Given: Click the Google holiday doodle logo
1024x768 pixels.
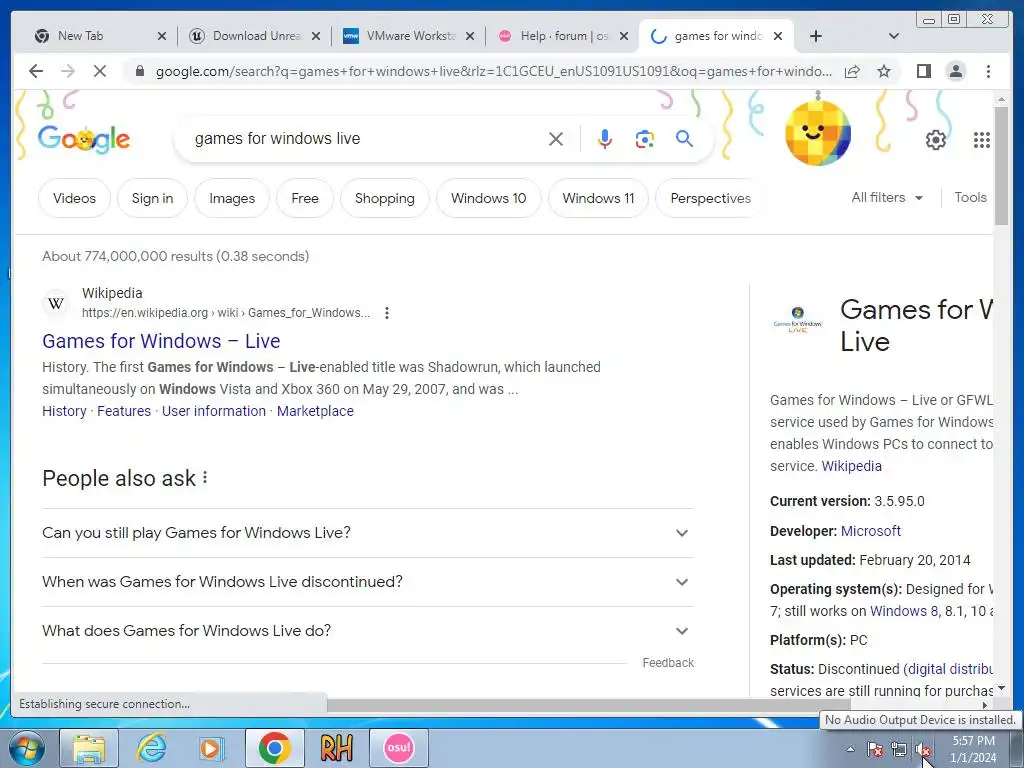Looking at the screenshot, I should point(84,138).
